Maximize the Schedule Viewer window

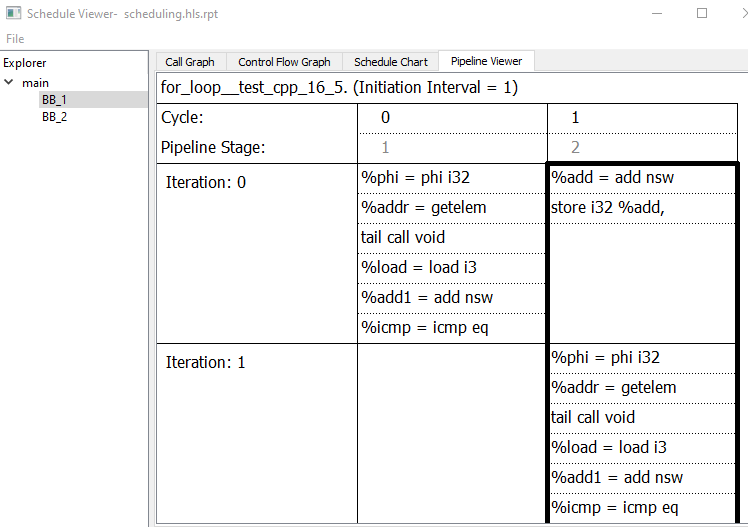701,14
